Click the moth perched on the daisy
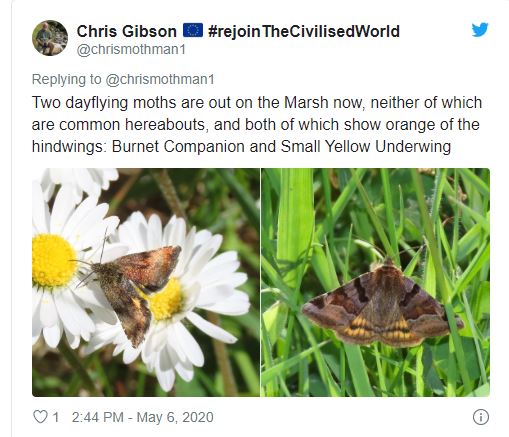This screenshot has height=437, width=509. [x=132, y=290]
